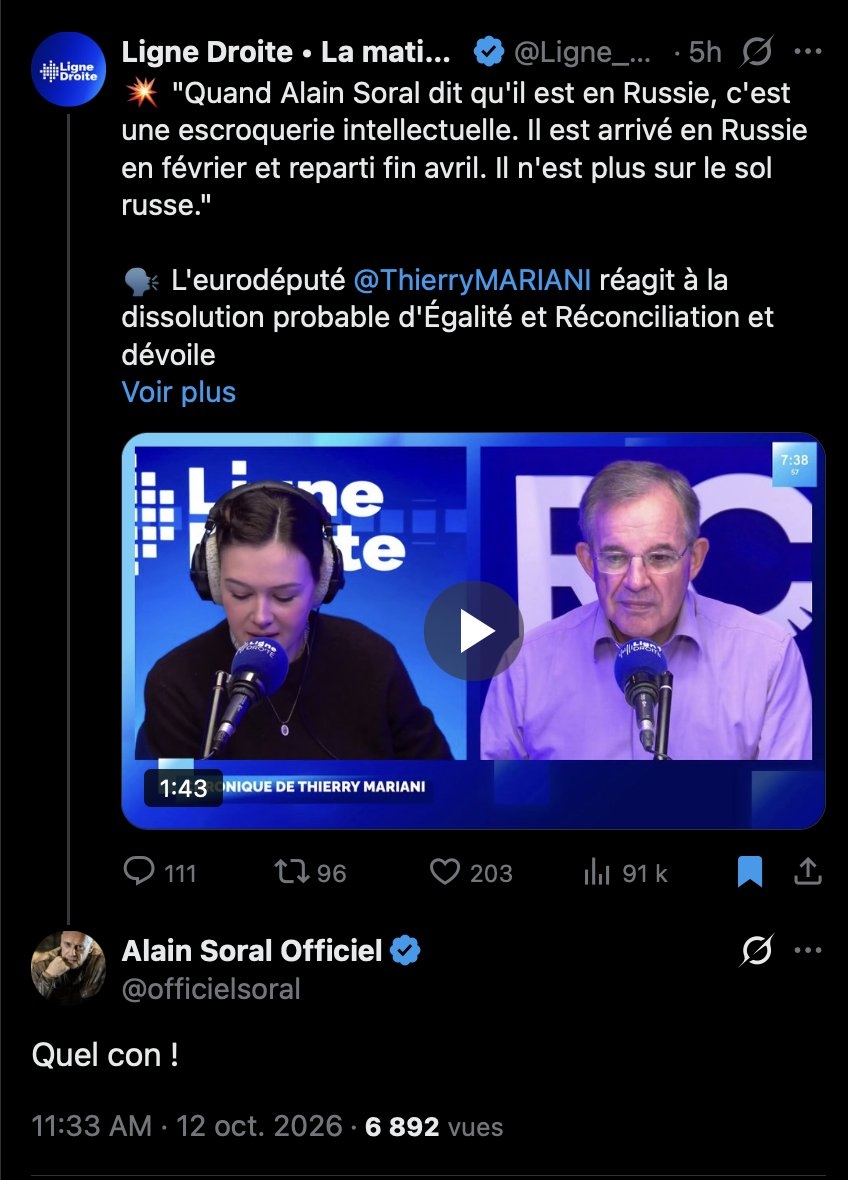Like the Ligne Droite tweet
Image resolution: width=848 pixels, height=1180 pixels.
point(445,871)
